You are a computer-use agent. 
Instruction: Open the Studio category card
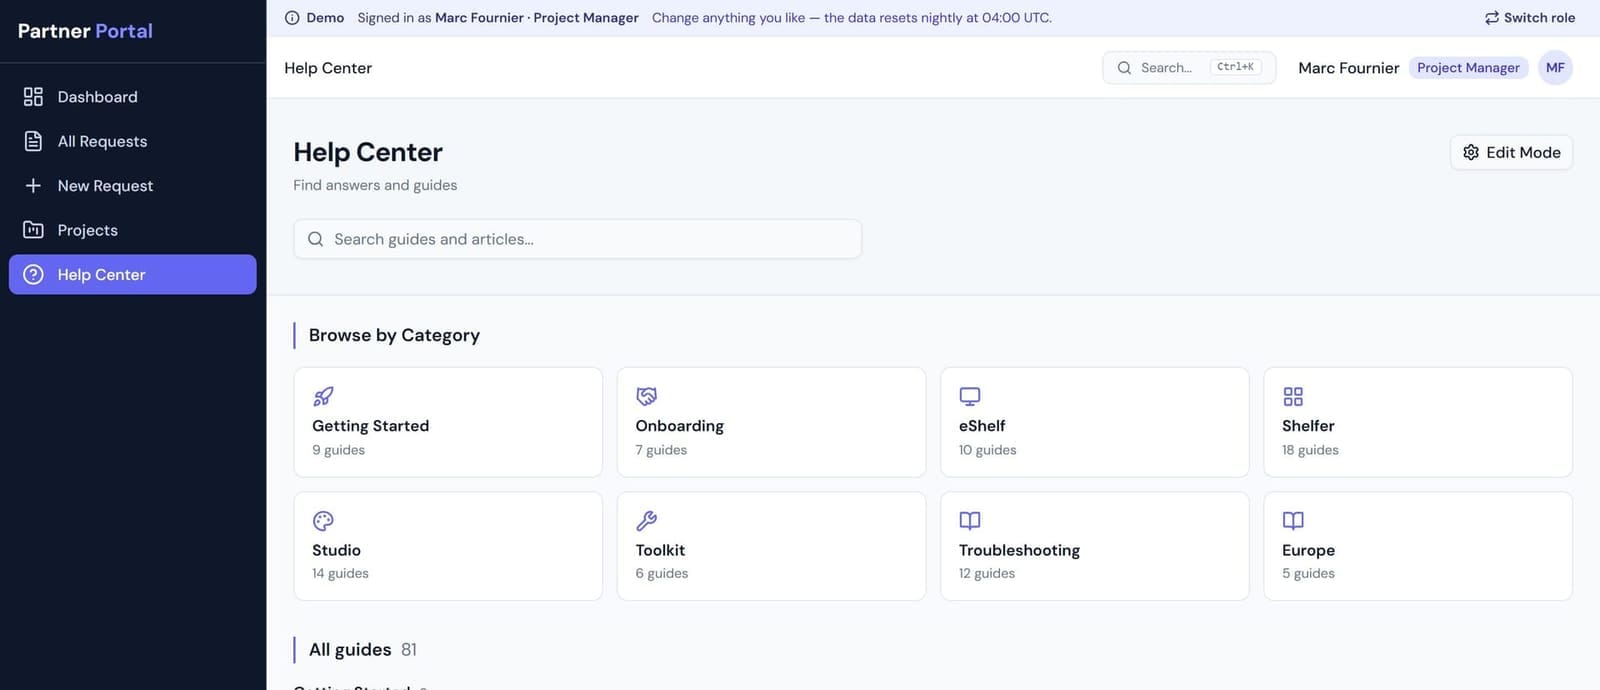[x=448, y=546]
